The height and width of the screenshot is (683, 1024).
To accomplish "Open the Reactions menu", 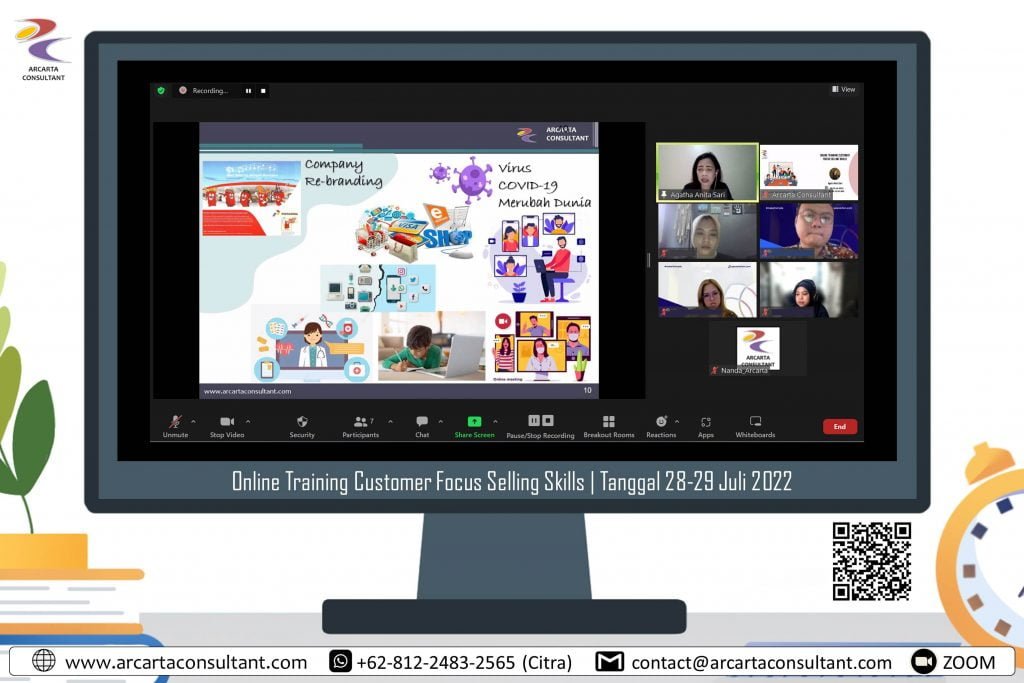I will (661, 422).
